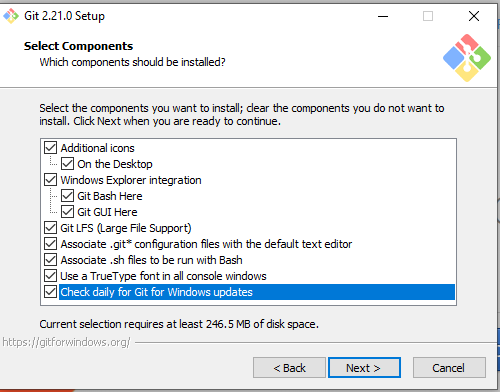
Task: Select the 'On the Desktop' row label
Action: pyautogui.click(x=115, y=164)
